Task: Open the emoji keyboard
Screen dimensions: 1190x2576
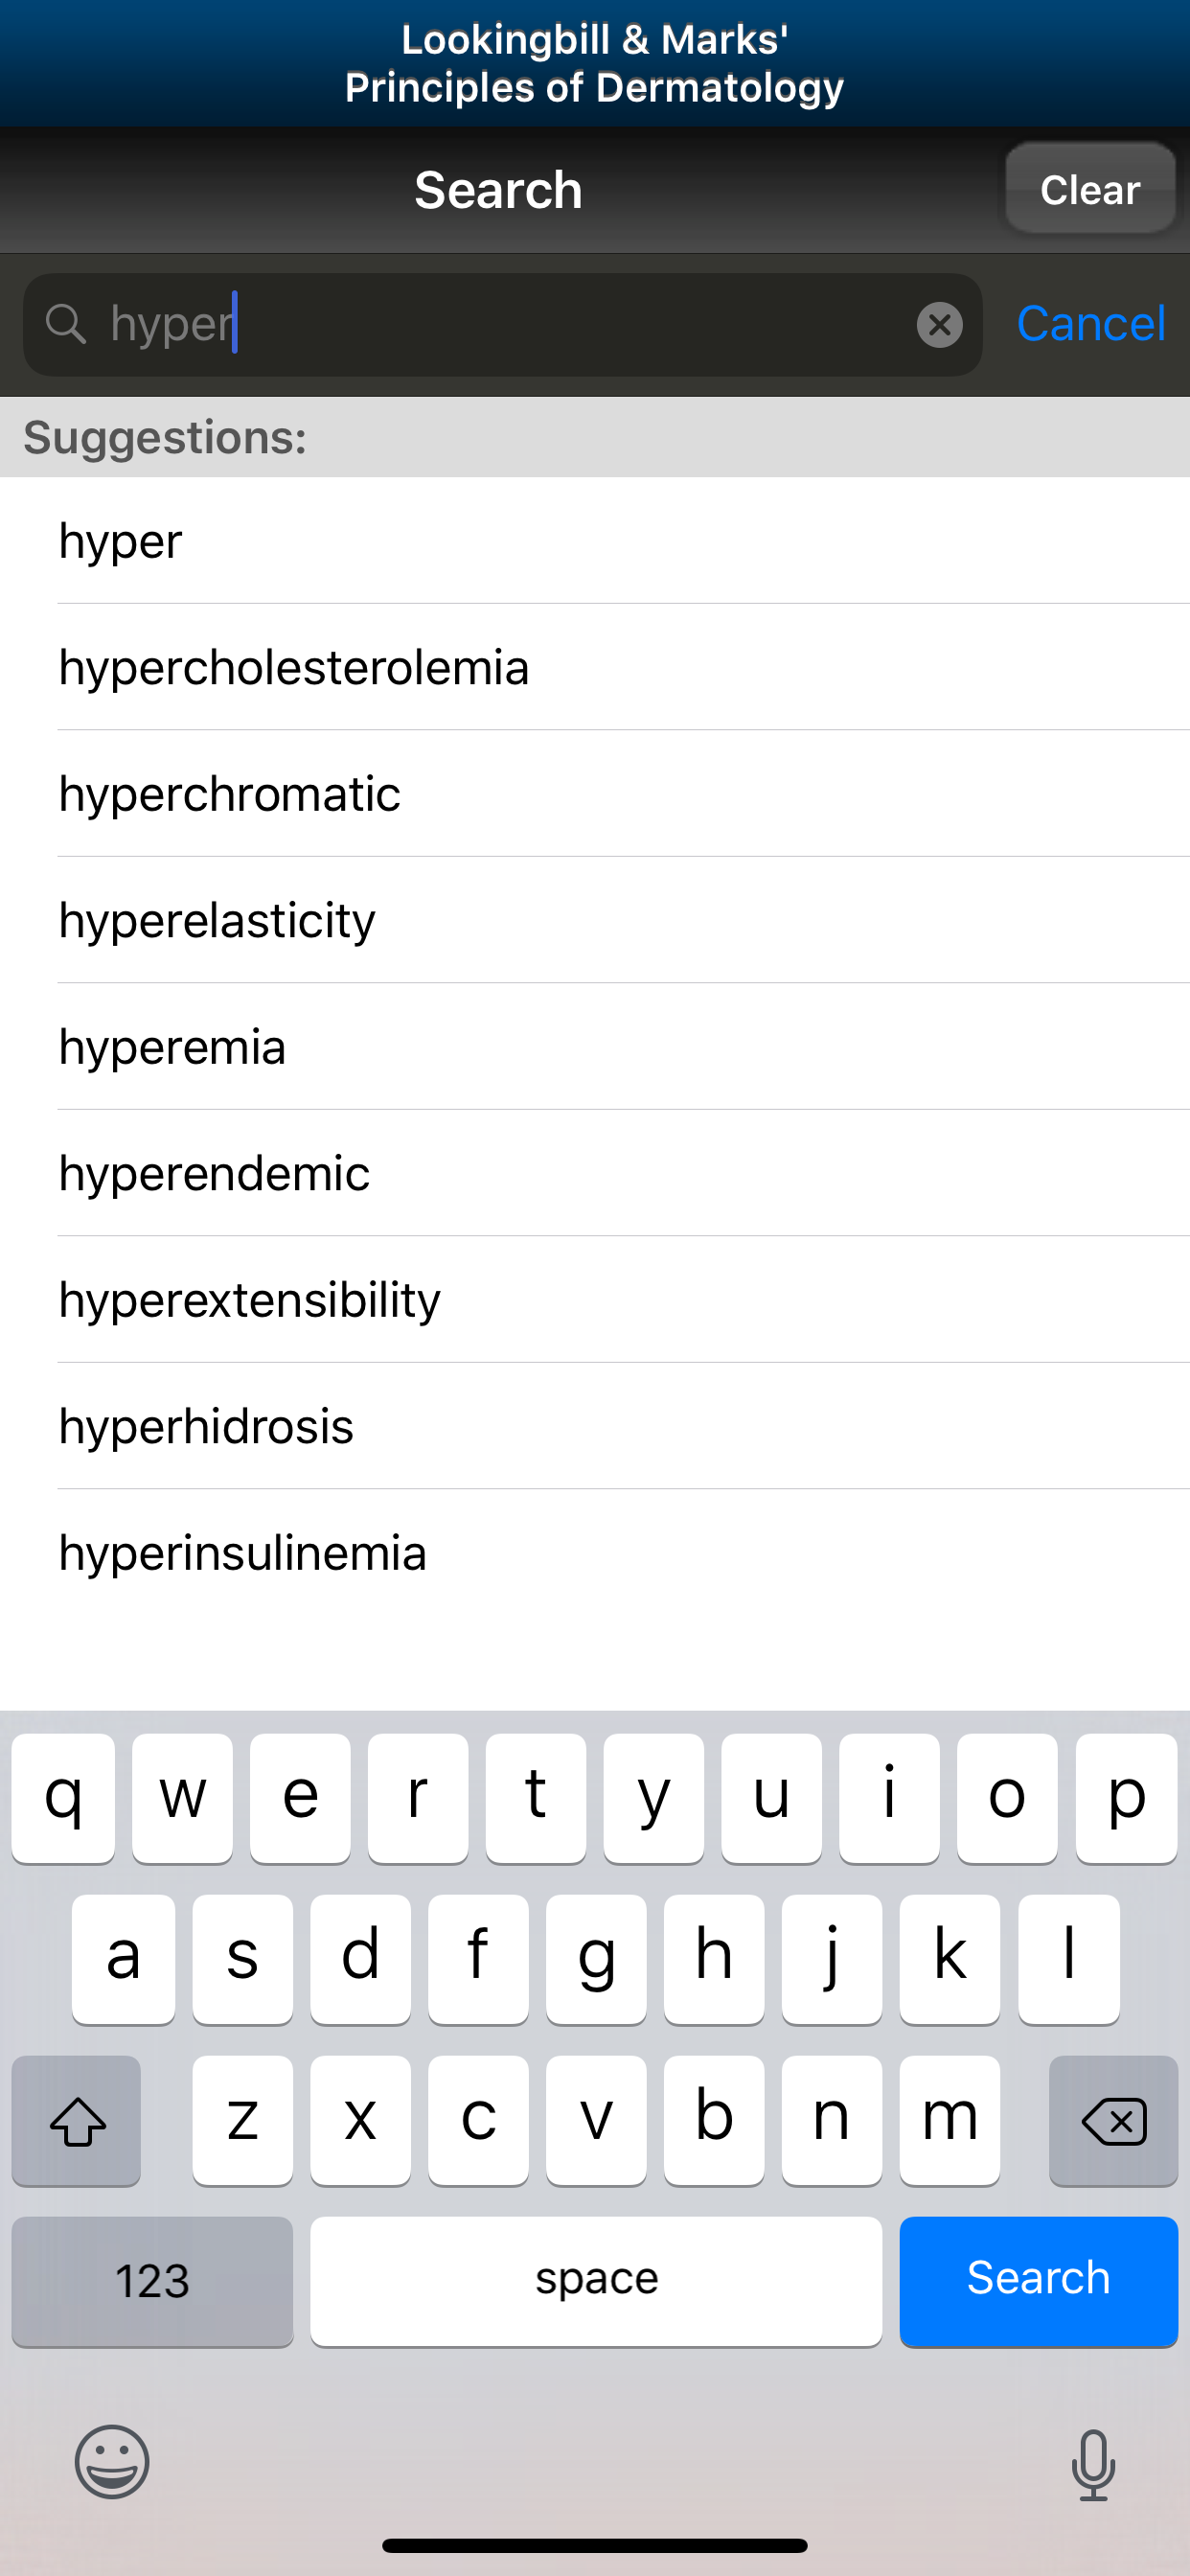Action: tap(112, 2461)
